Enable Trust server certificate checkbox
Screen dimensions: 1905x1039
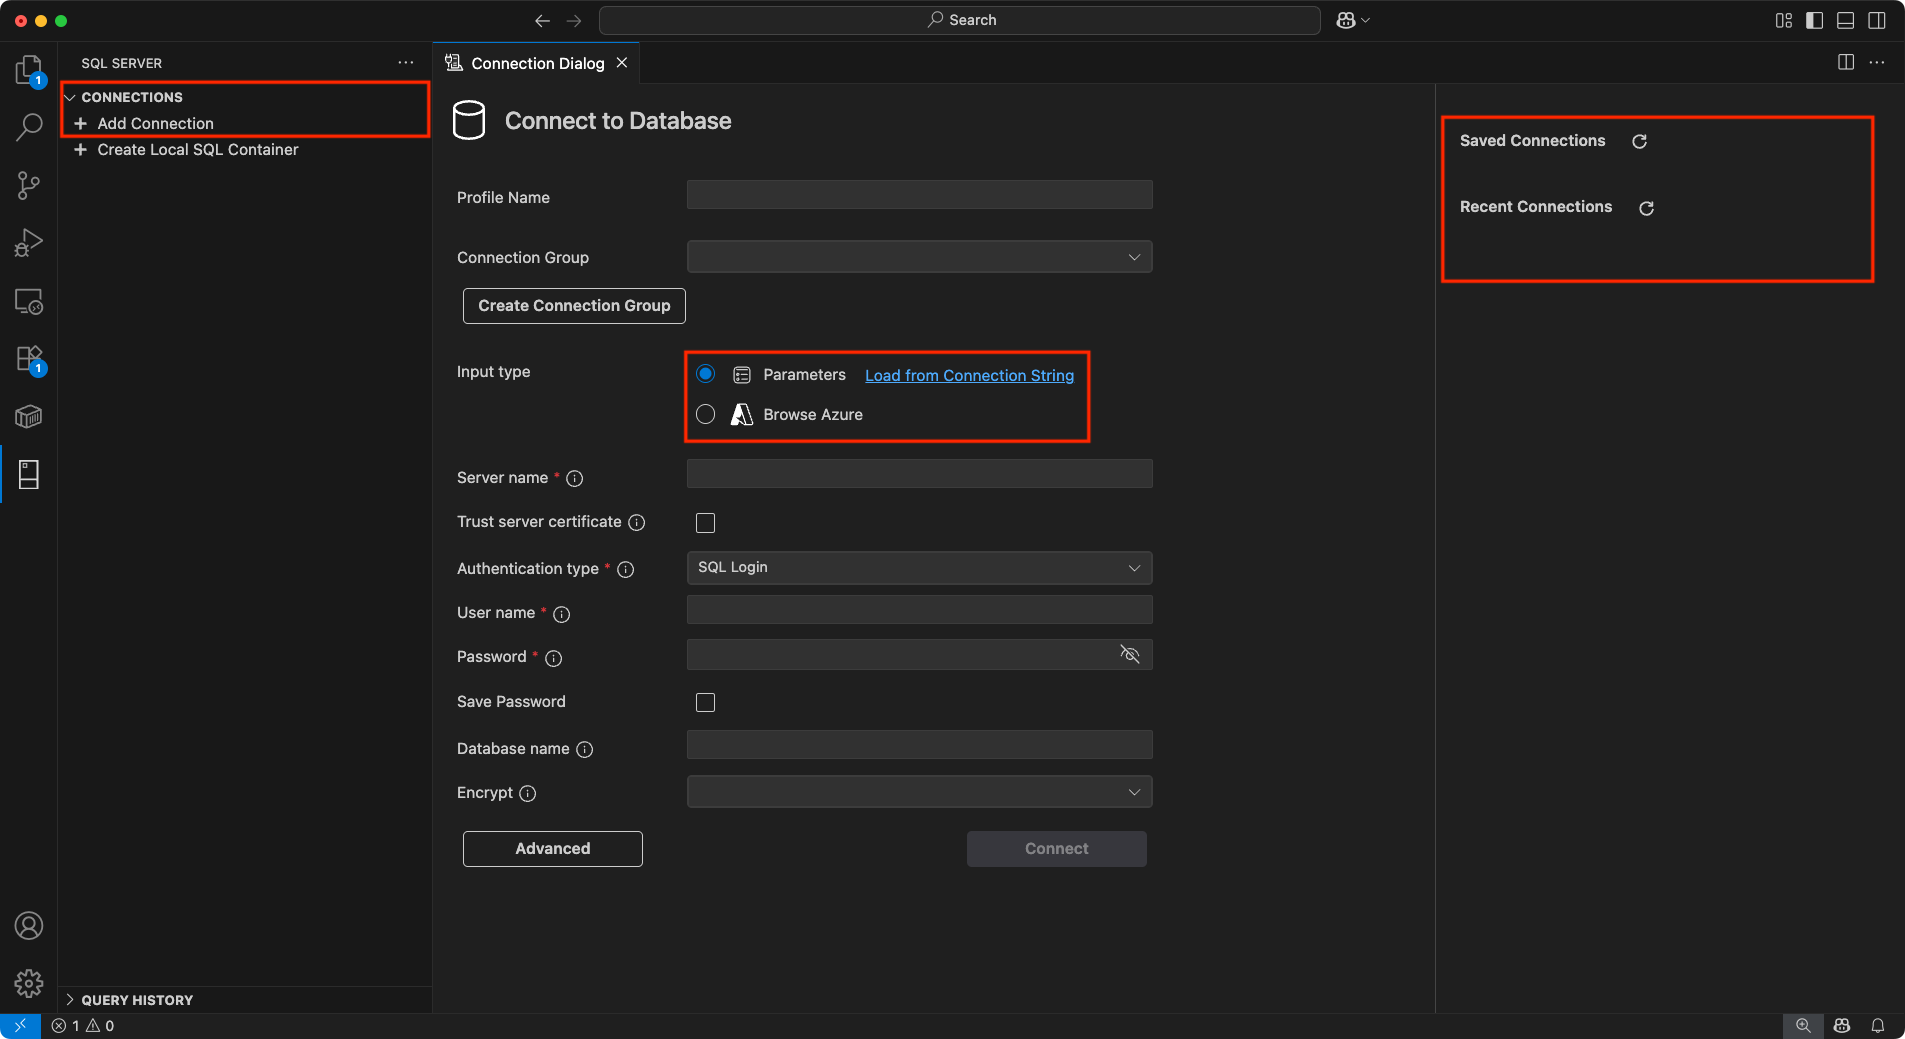pyautogui.click(x=706, y=523)
